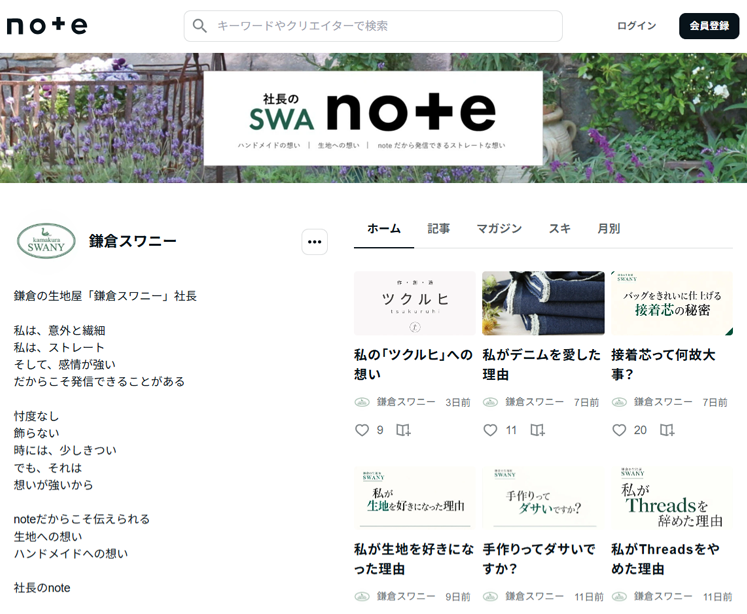
Task: Open article 接着芯って何故大事?
Action: coord(663,364)
